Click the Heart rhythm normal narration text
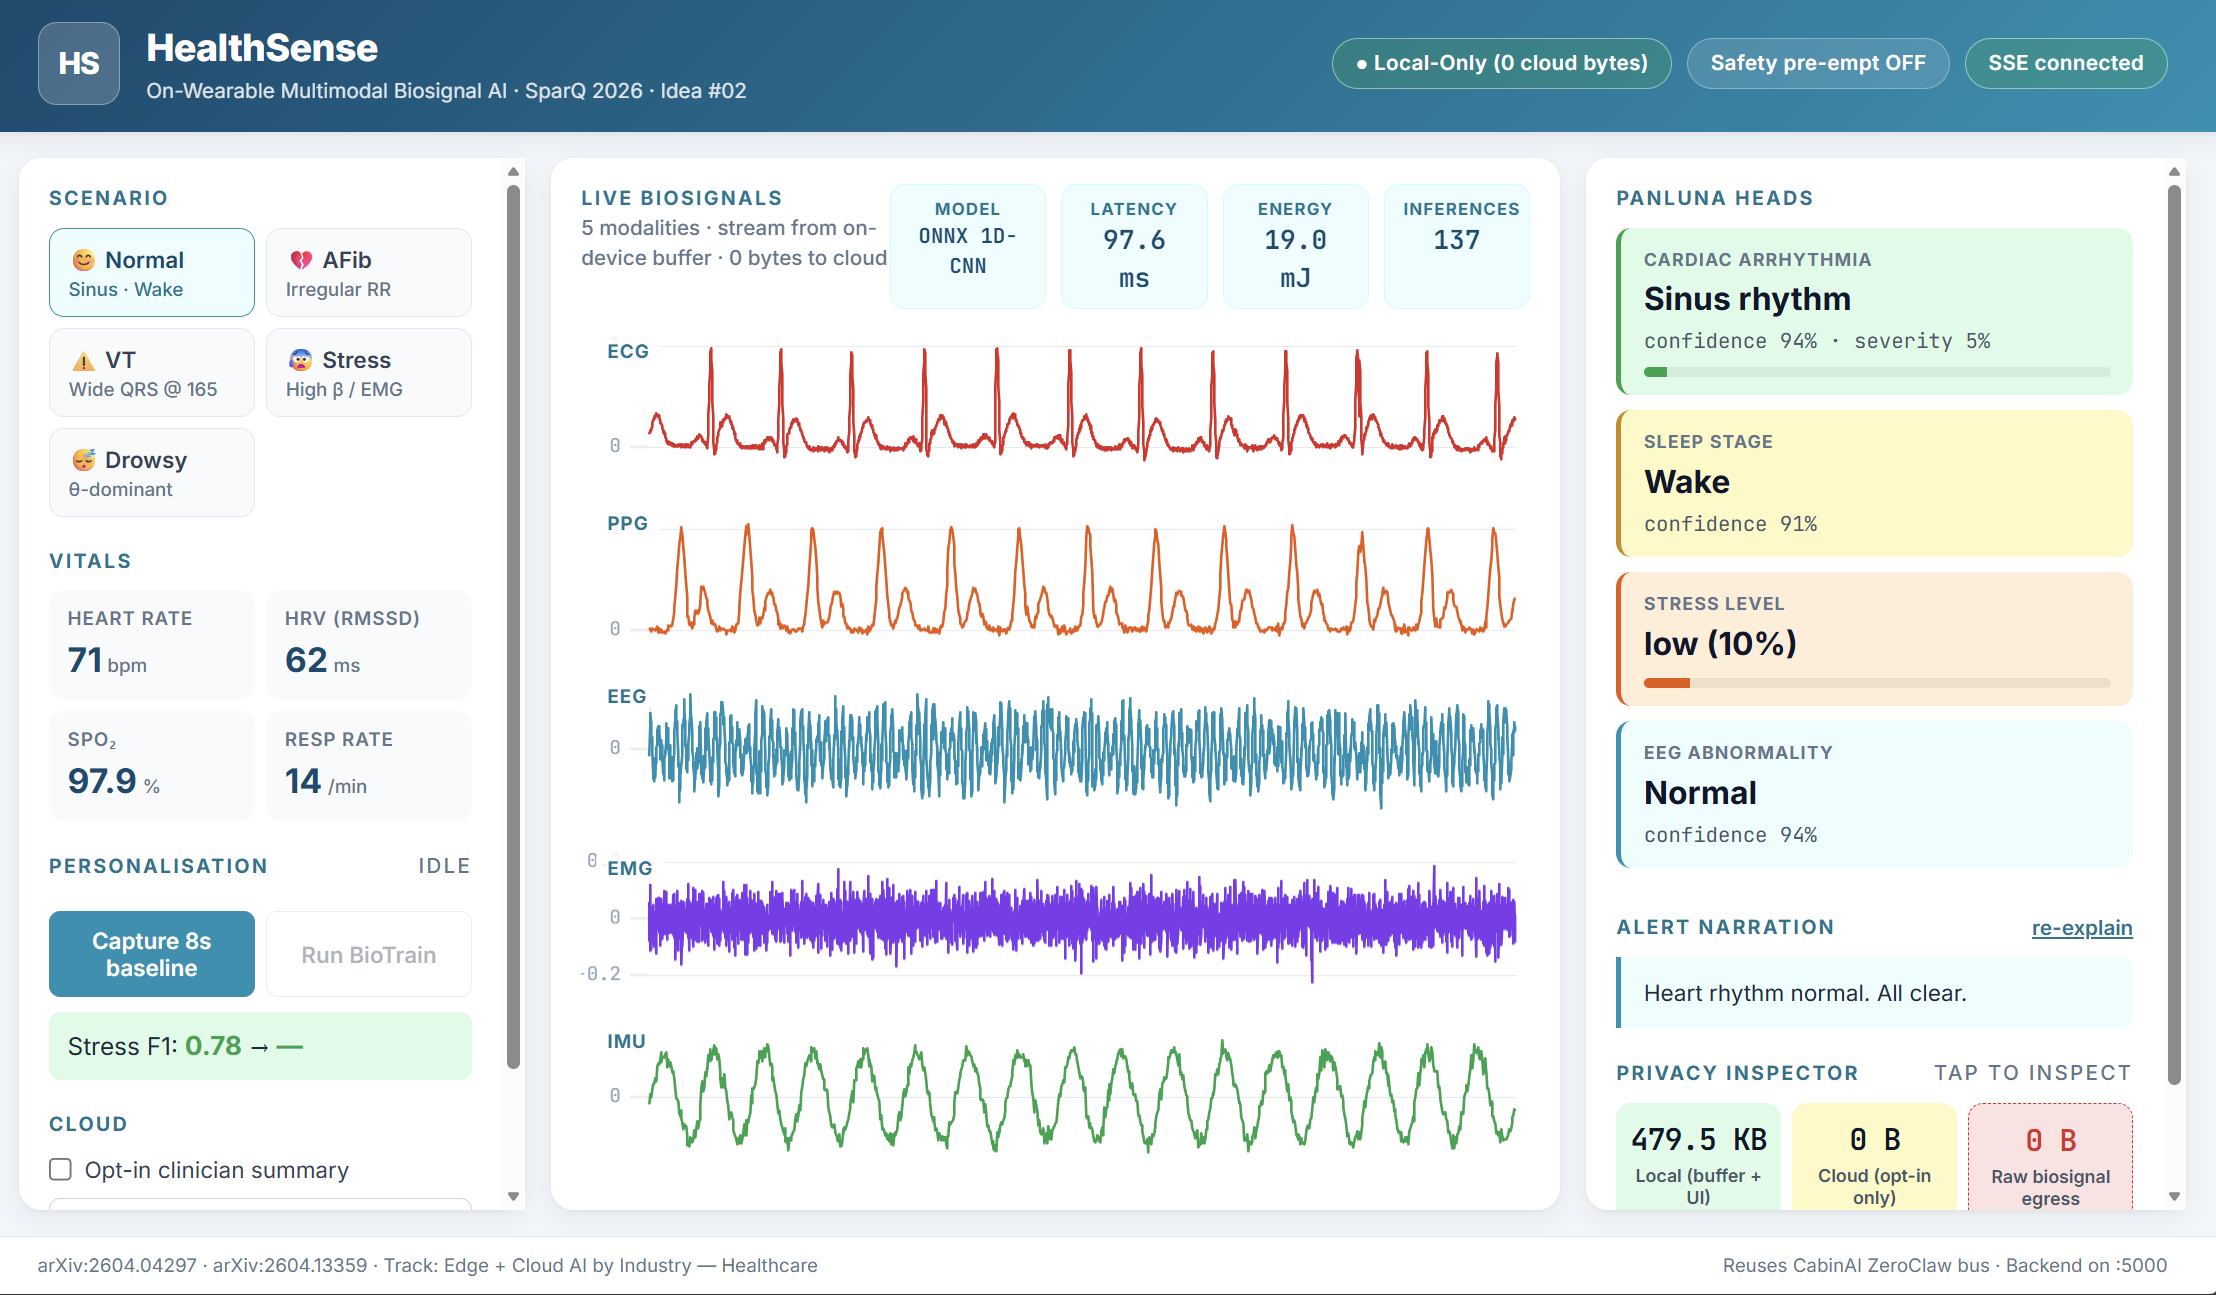Viewport: 2216px width, 1295px height. (x=1805, y=993)
